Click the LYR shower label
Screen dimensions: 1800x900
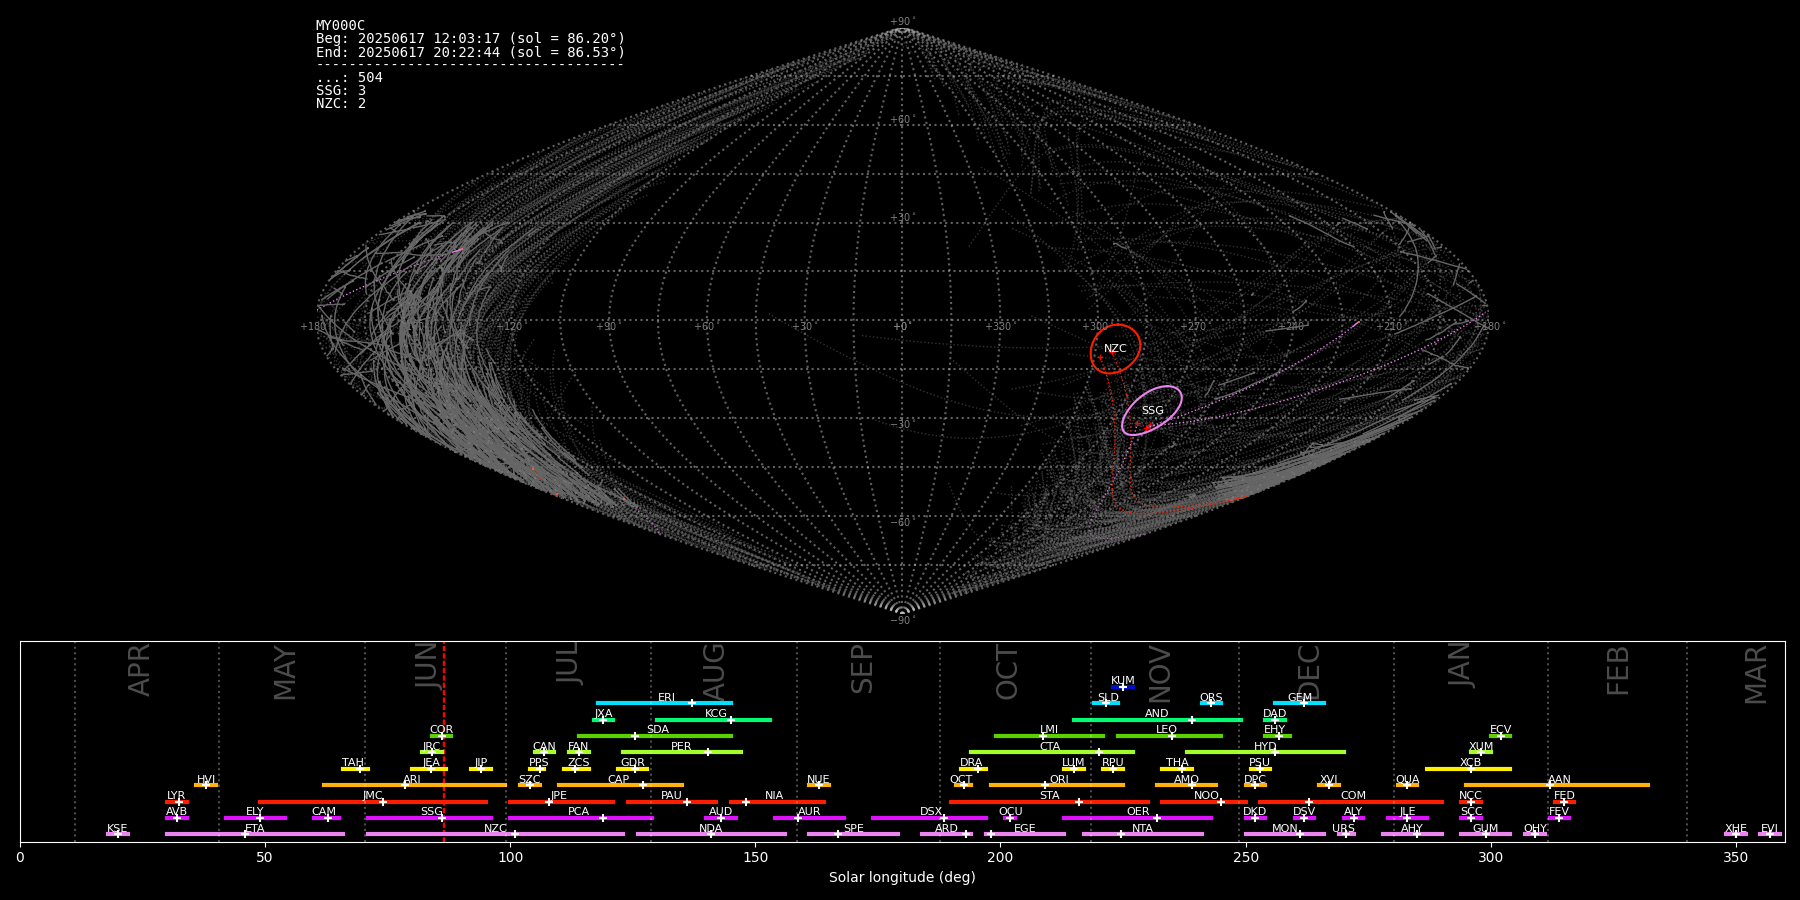point(176,796)
